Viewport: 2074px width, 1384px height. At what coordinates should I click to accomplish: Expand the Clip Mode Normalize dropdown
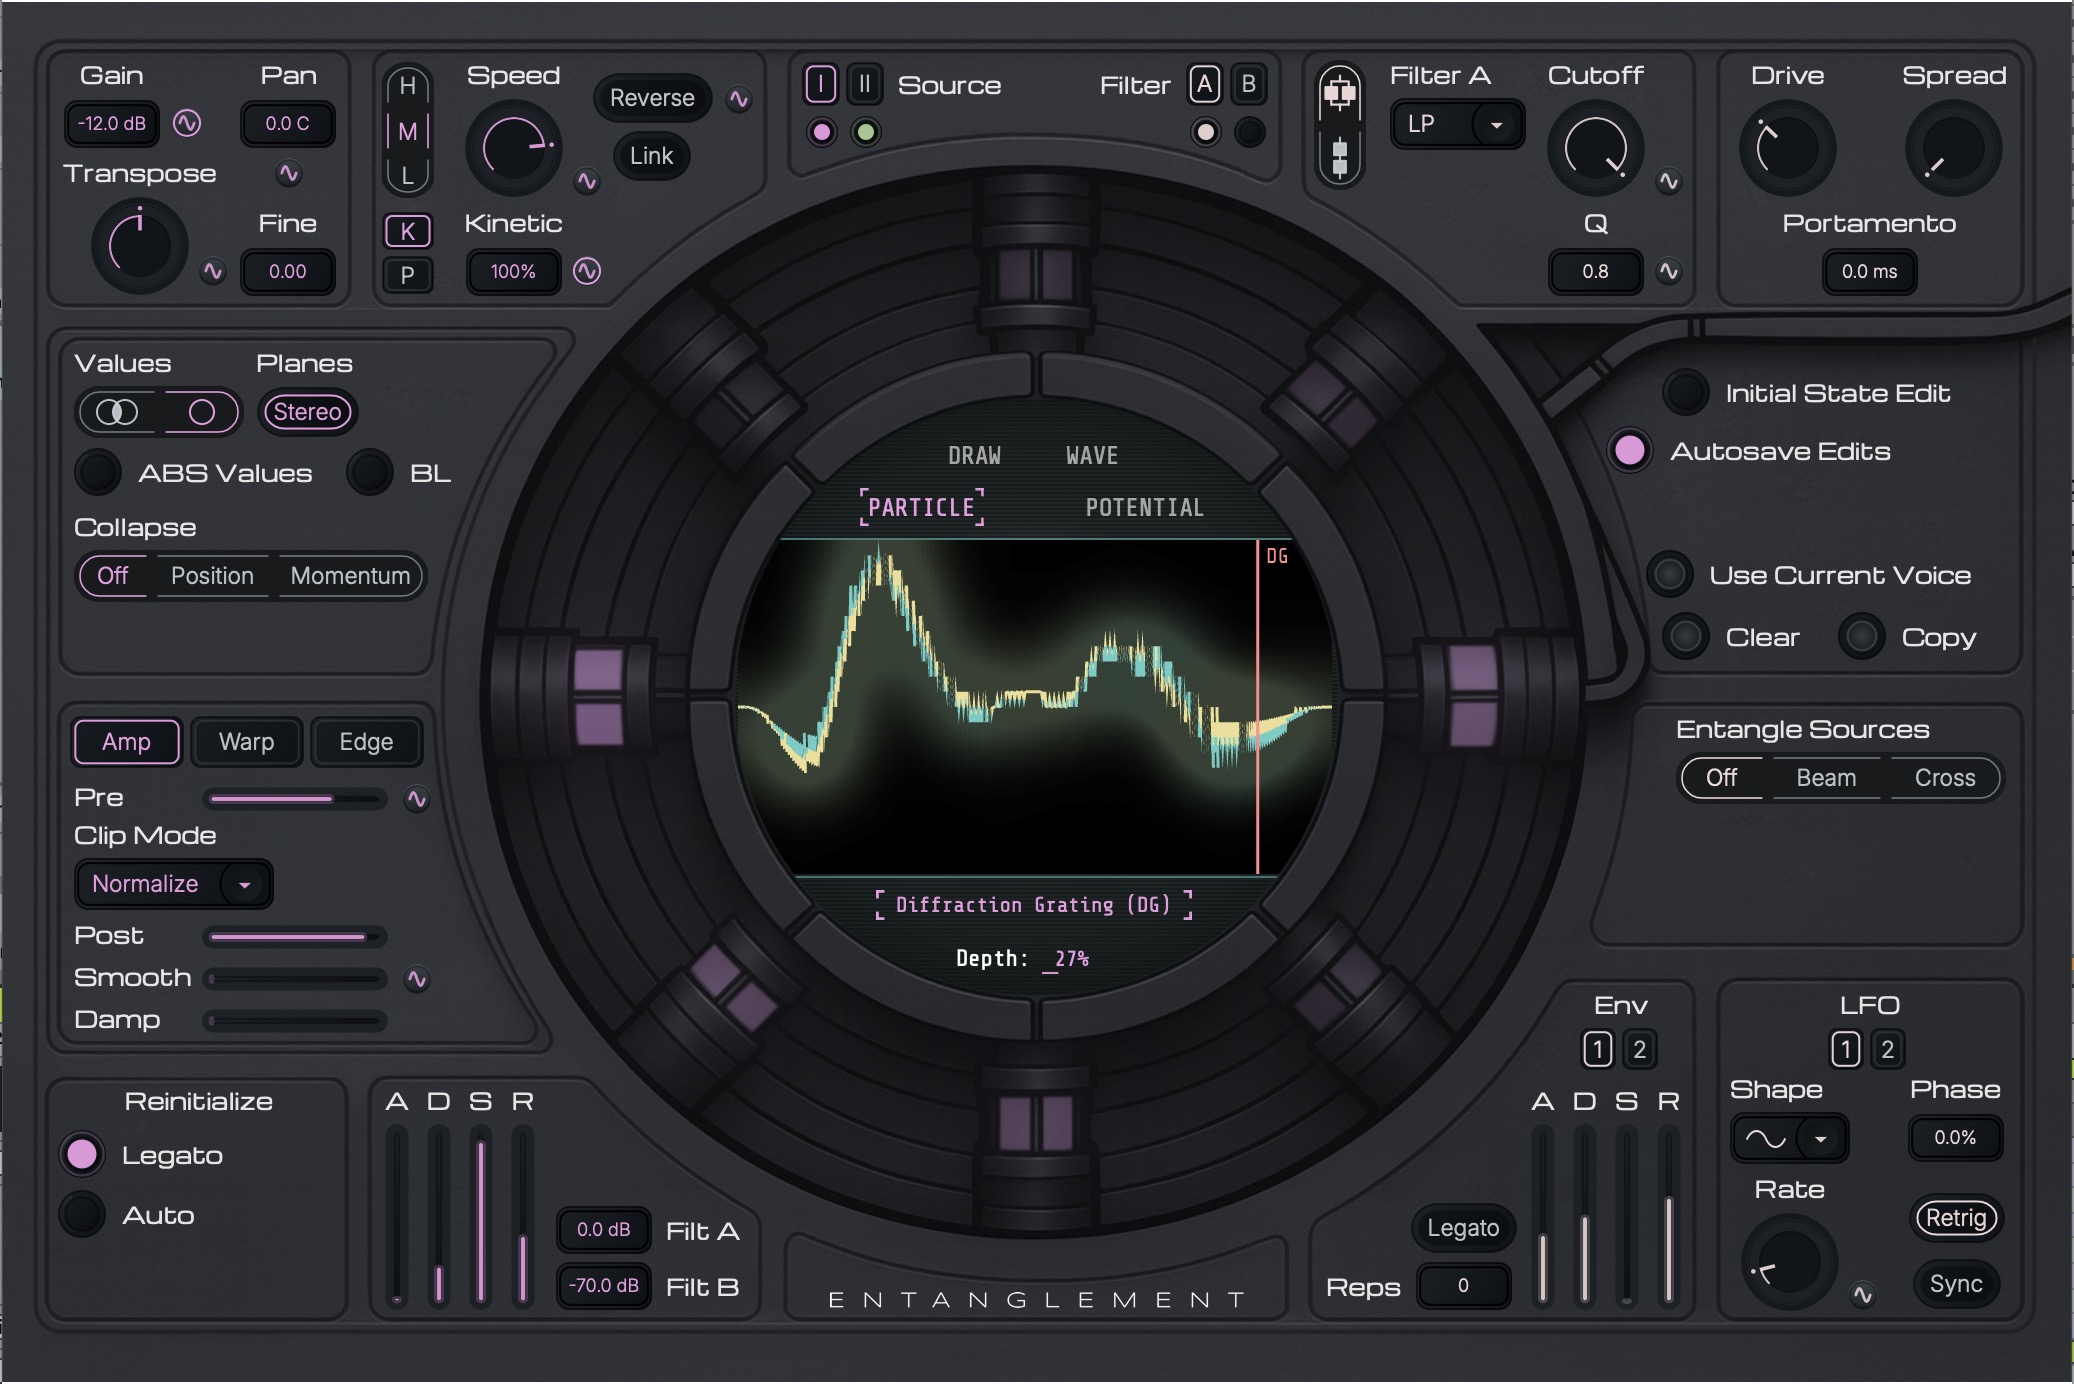click(x=173, y=884)
